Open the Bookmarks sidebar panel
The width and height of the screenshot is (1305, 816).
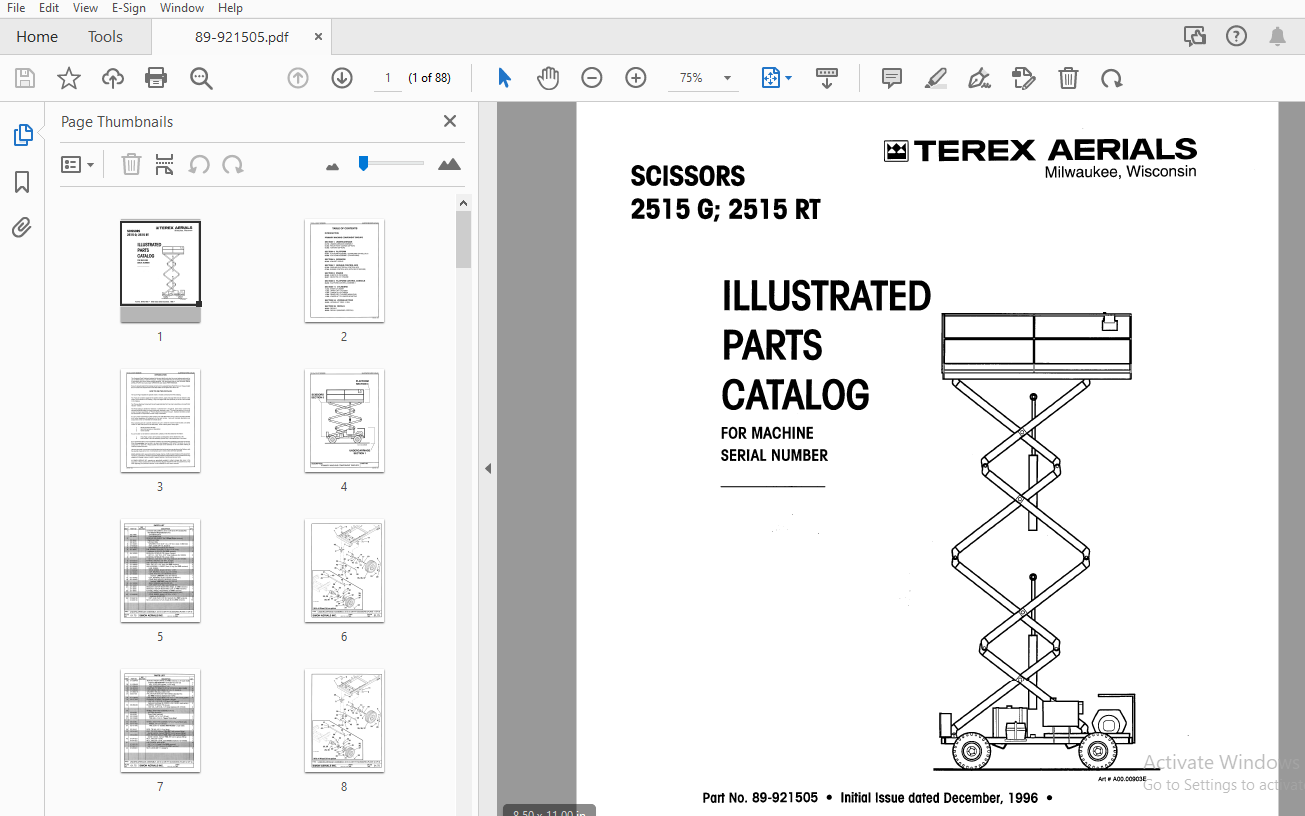coord(22,182)
